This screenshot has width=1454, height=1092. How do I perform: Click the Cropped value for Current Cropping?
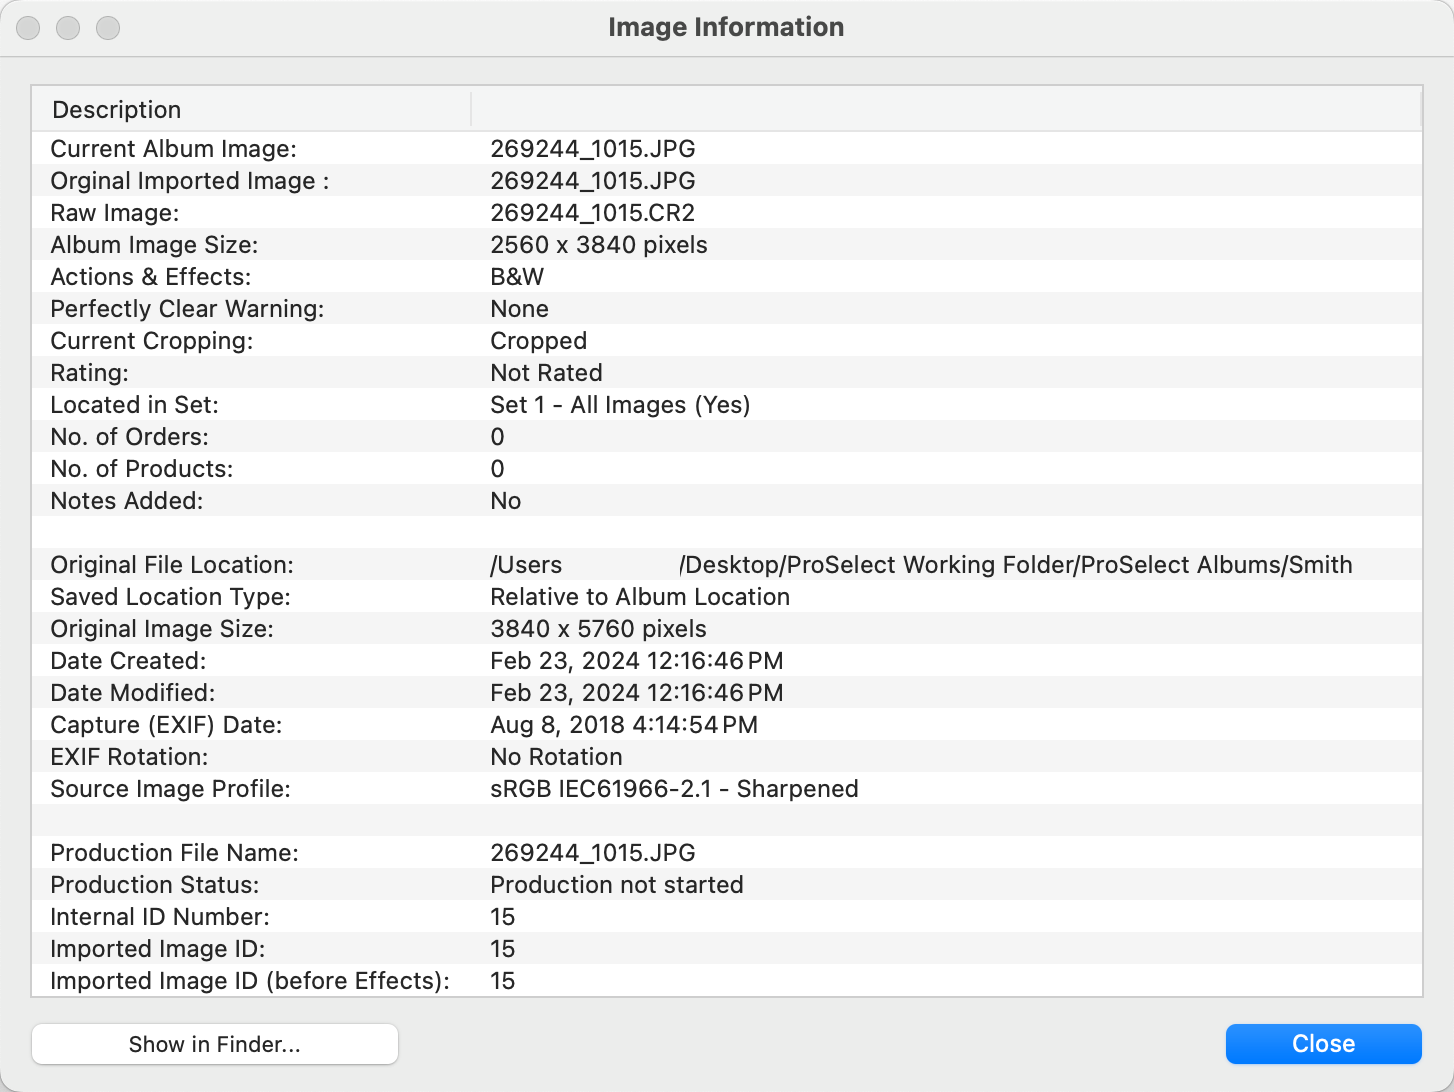coord(538,341)
